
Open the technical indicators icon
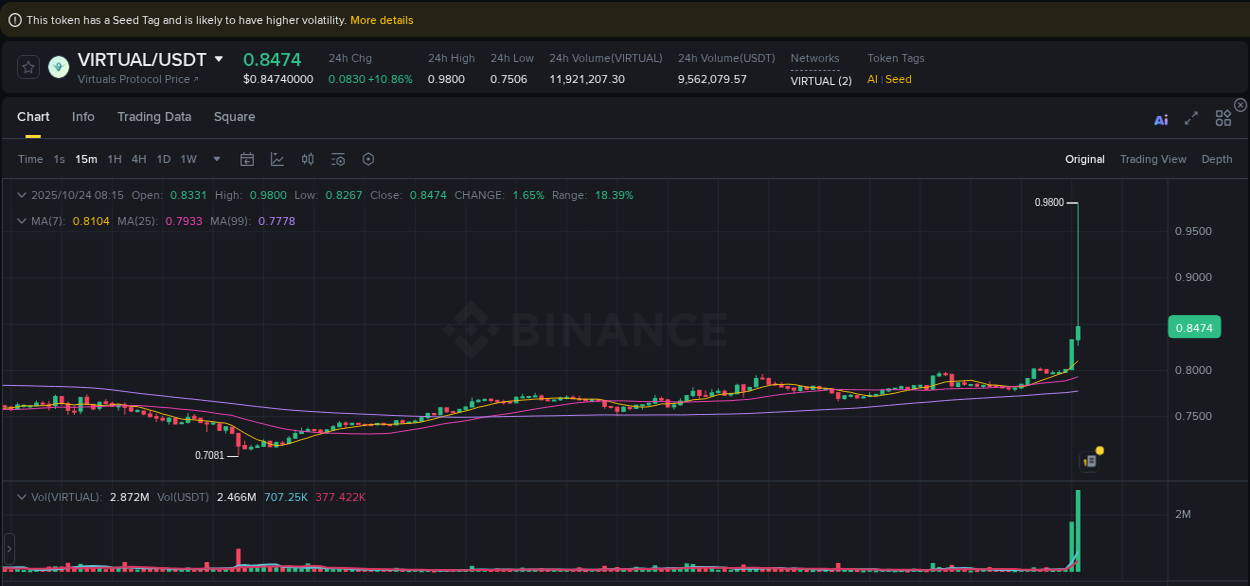click(x=275, y=159)
